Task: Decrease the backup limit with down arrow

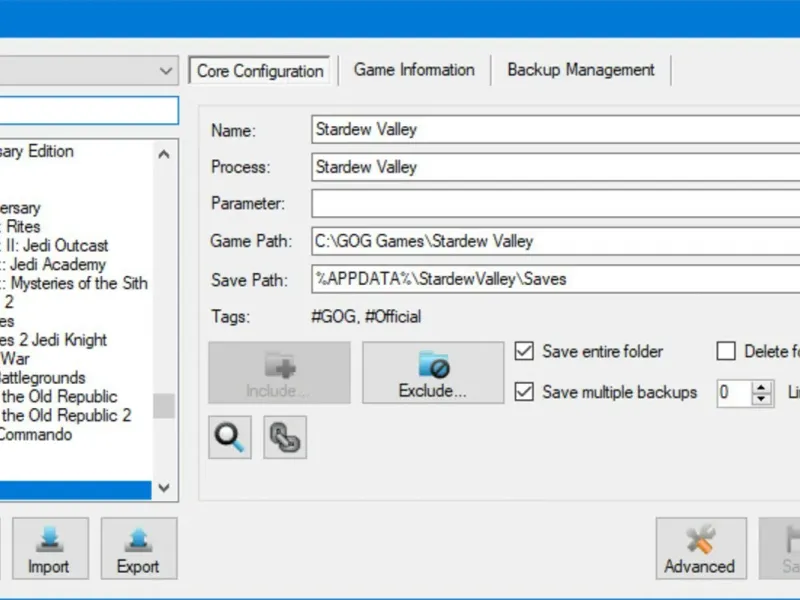Action: (x=762, y=399)
